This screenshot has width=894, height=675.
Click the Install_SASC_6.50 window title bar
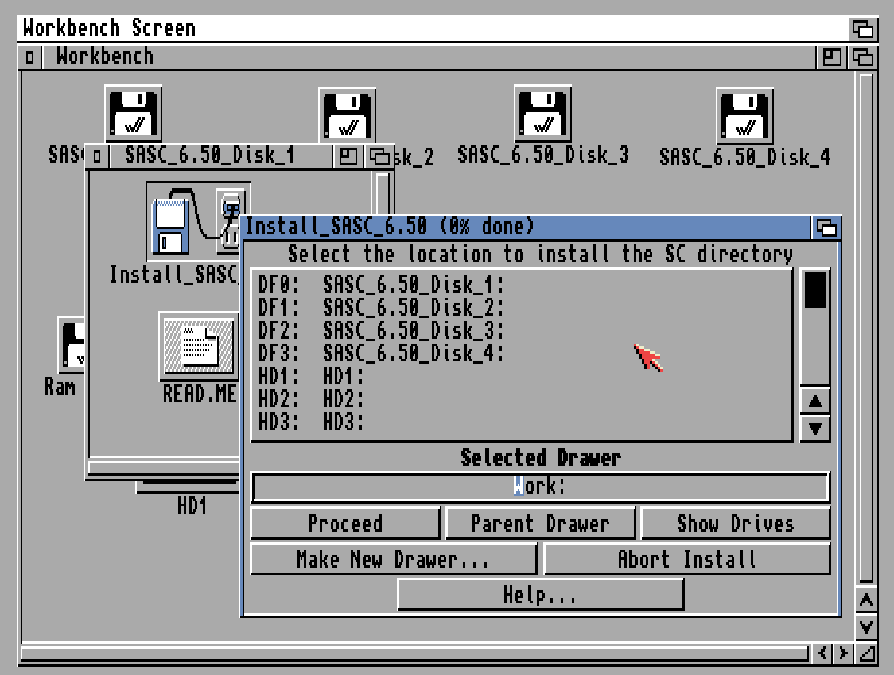pos(527,227)
